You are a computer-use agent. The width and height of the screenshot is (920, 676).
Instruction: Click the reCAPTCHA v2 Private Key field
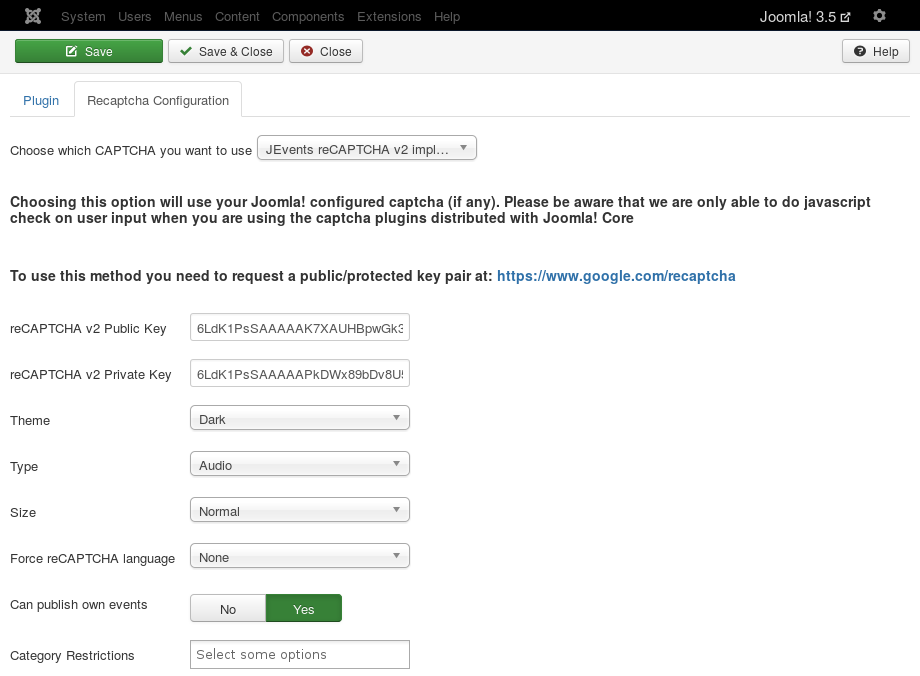300,373
